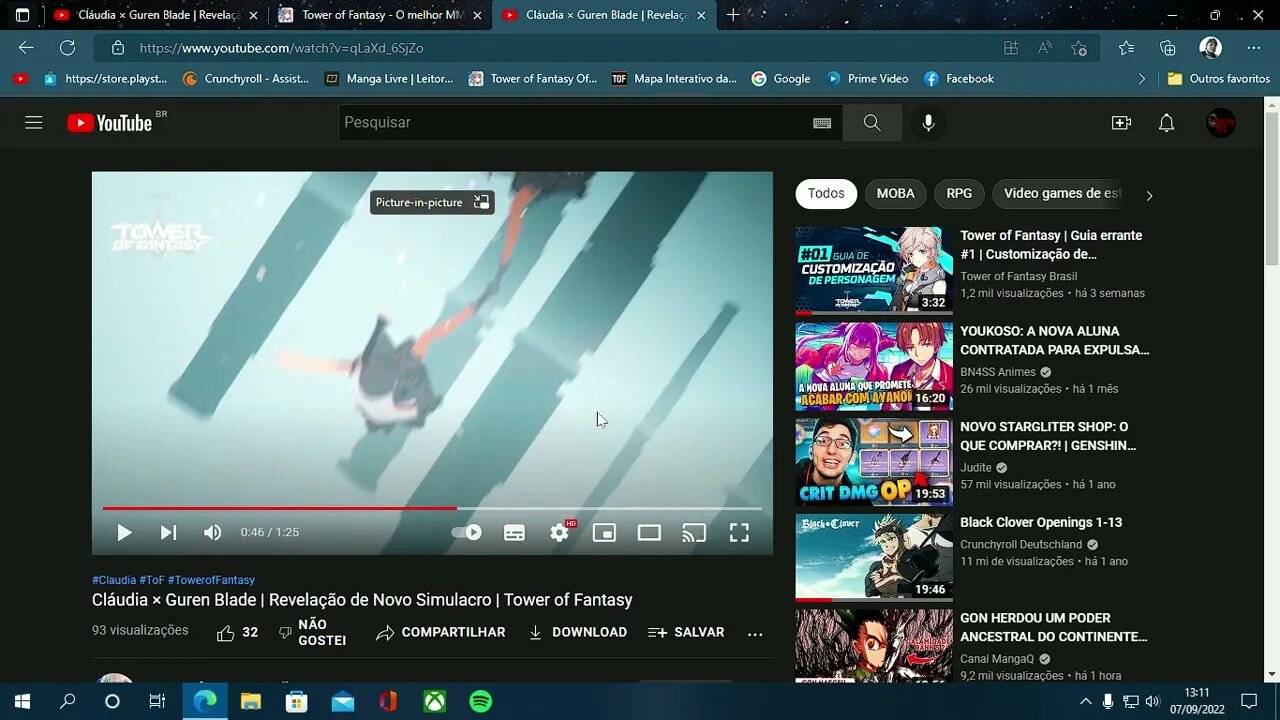Enter fullscreen mode
The width and height of the screenshot is (1280, 720).
click(739, 533)
